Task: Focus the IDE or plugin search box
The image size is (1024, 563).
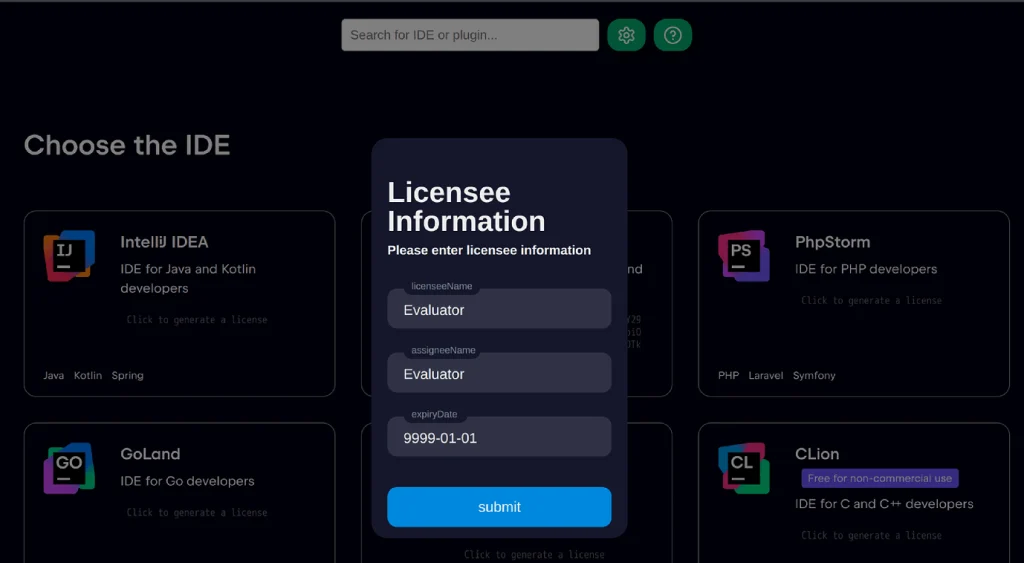Action: coord(470,35)
